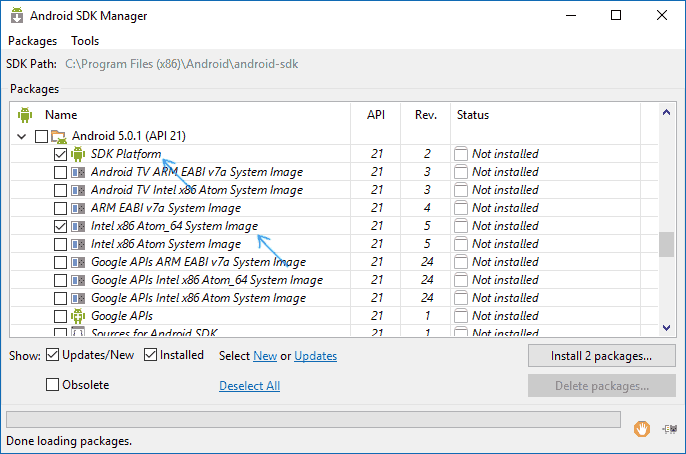Screen dimensions: 686x454
Task: Select the SDK Platform row name
Action: pos(126,154)
